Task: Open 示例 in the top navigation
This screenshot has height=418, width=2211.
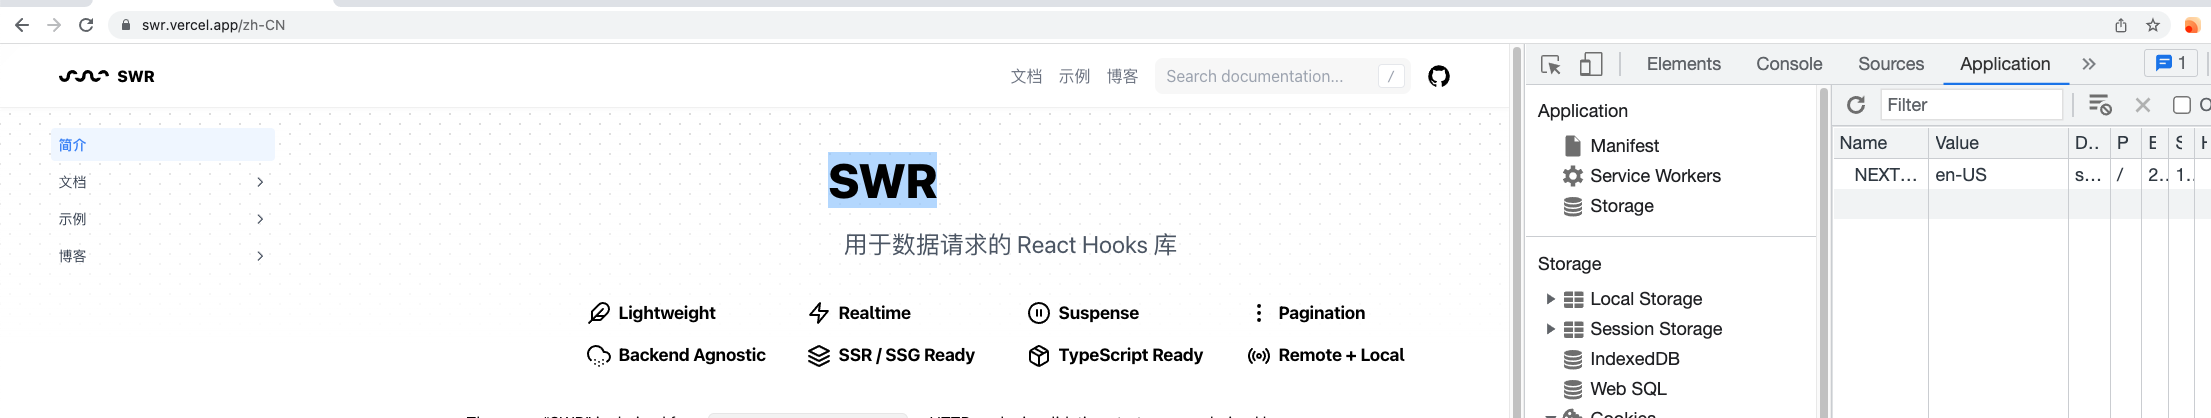Action: point(1074,76)
